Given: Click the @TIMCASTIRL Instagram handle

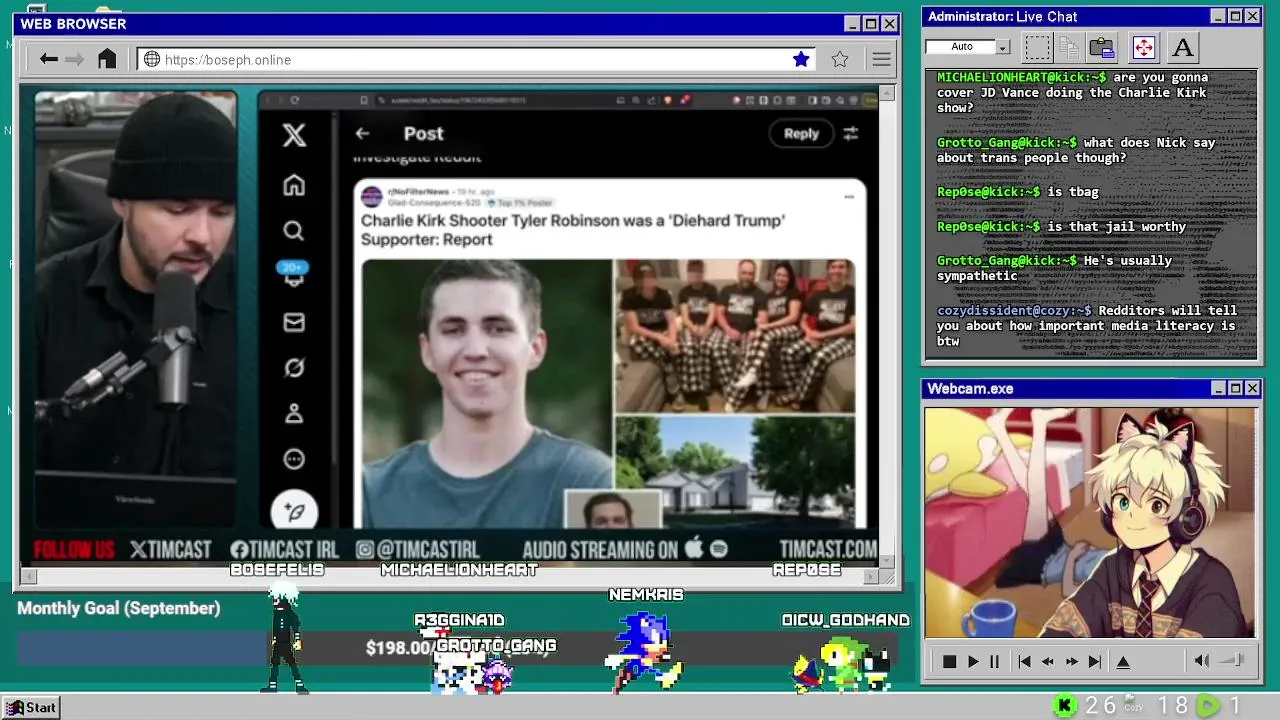Looking at the screenshot, I should [418, 549].
